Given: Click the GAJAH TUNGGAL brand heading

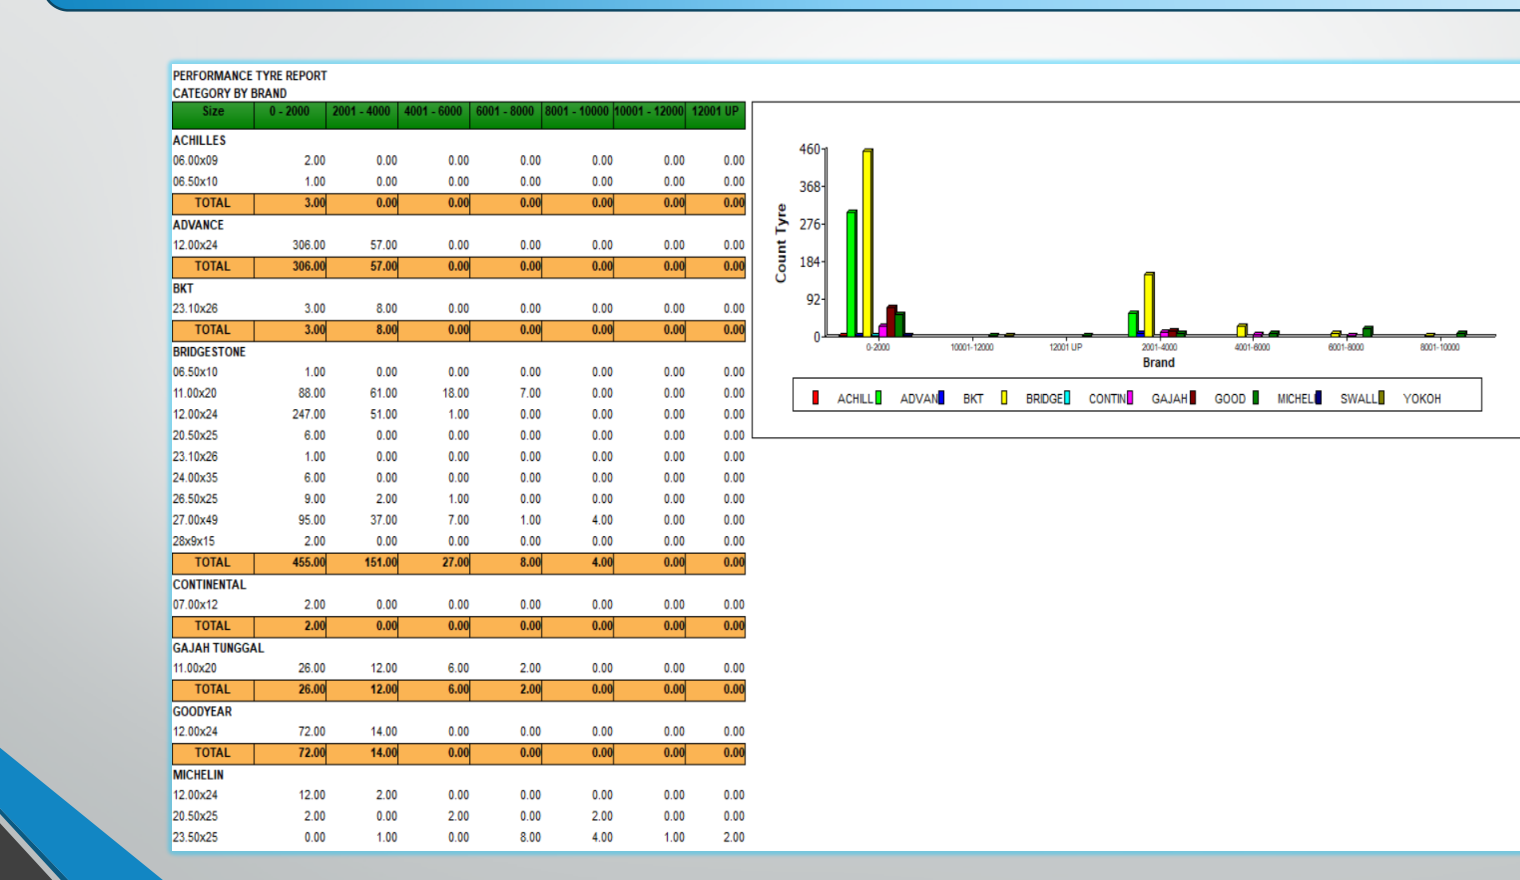Looking at the screenshot, I should 218,648.
